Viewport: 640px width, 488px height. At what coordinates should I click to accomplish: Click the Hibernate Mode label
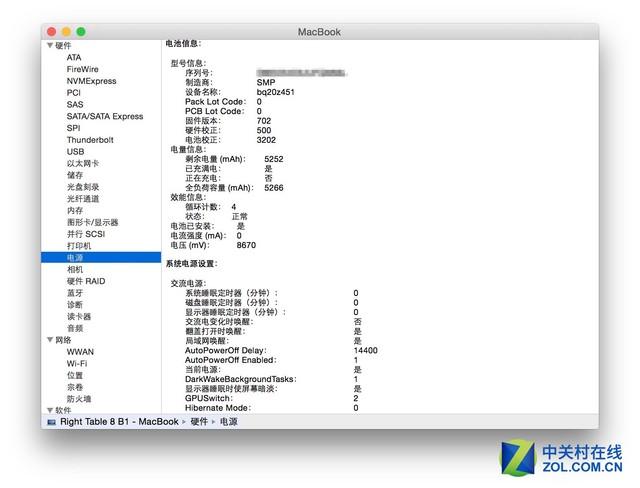pos(218,408)
